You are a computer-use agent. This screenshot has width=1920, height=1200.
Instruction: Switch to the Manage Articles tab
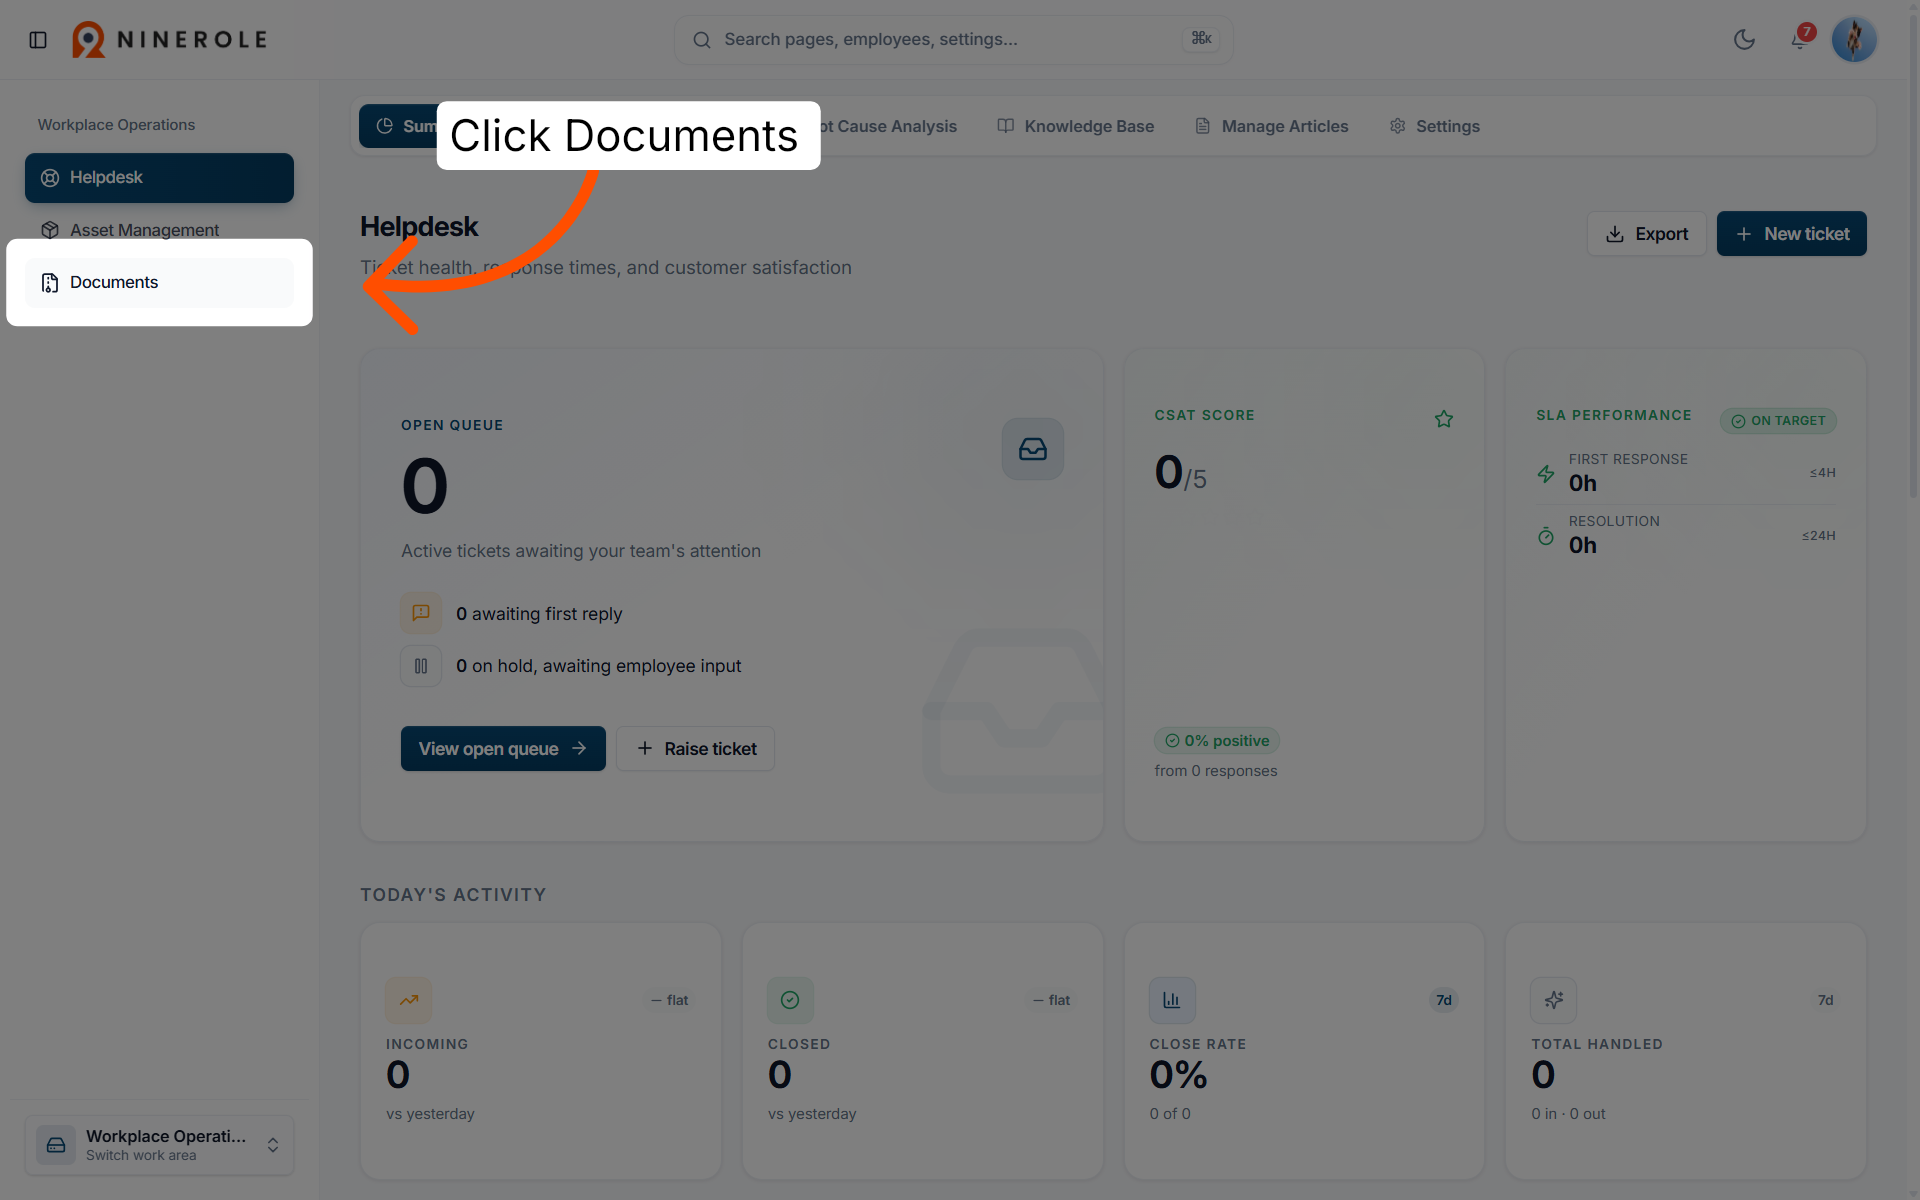coord(1272,126)
